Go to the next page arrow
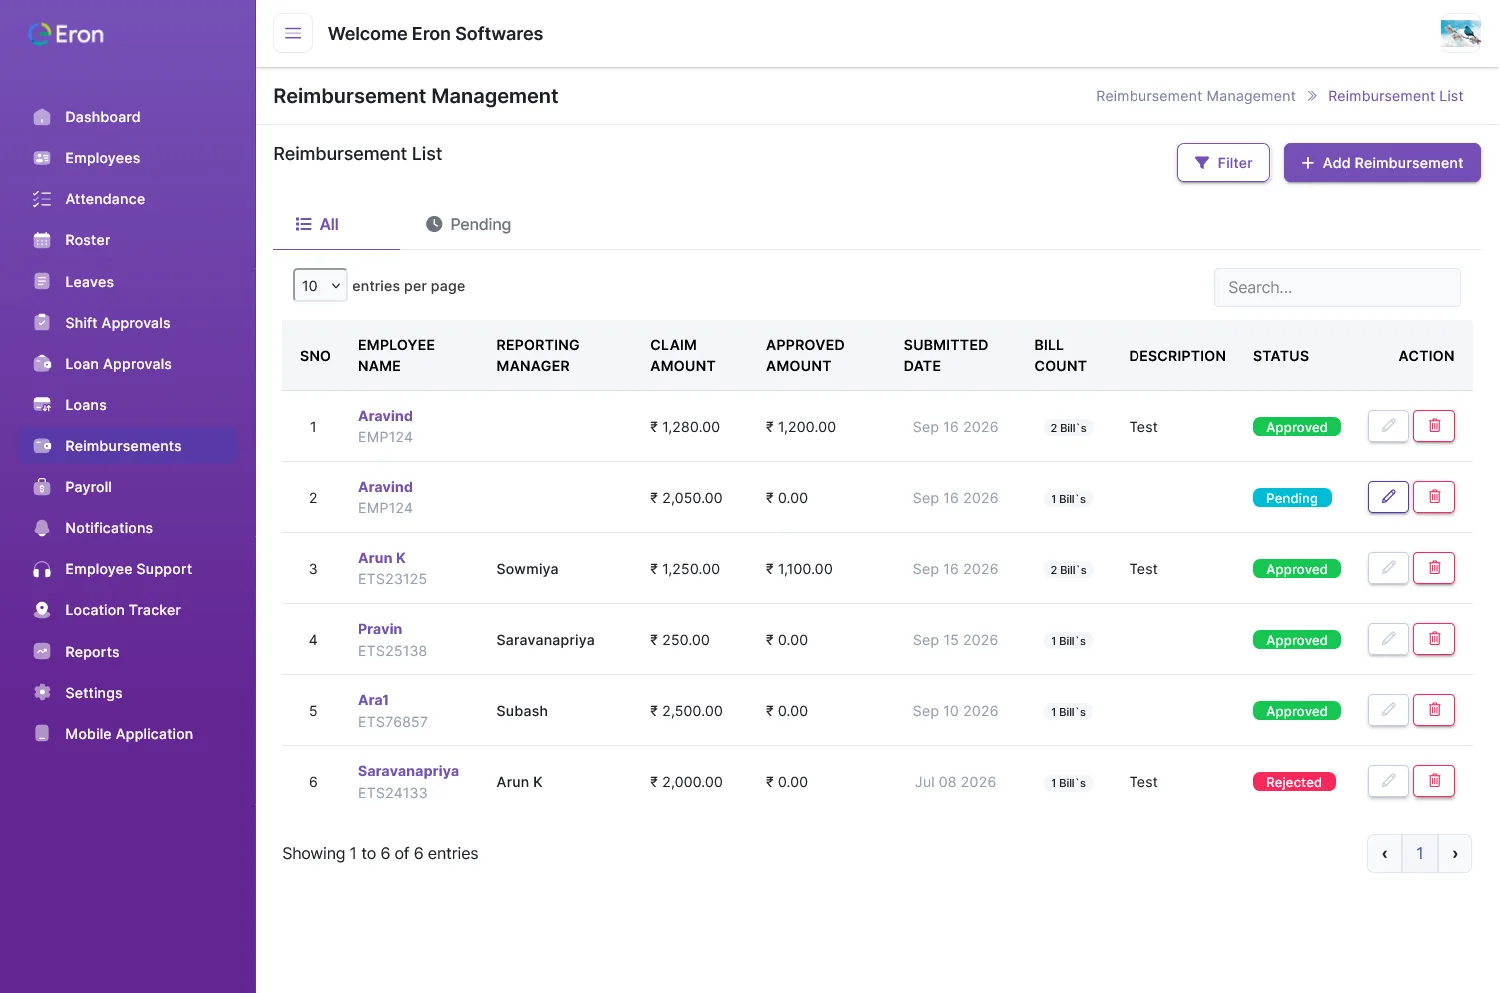This screenshot has width=1500, height=993. [1455, 854]
